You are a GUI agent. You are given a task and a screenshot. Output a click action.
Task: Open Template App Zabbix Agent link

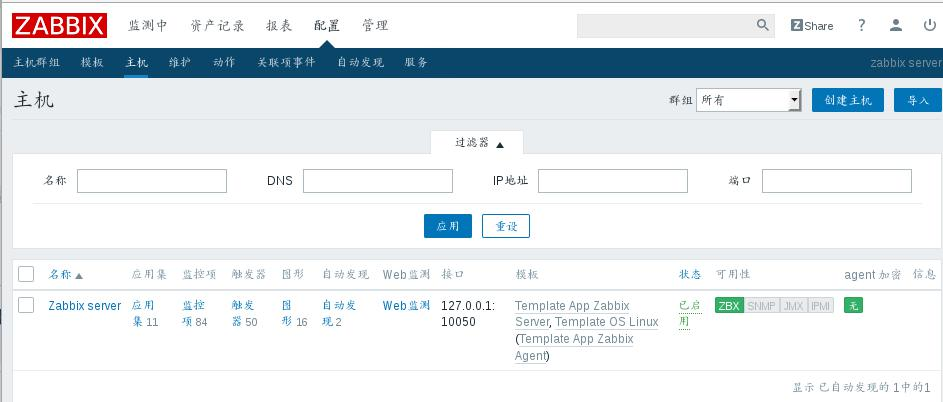click(576, 347)
